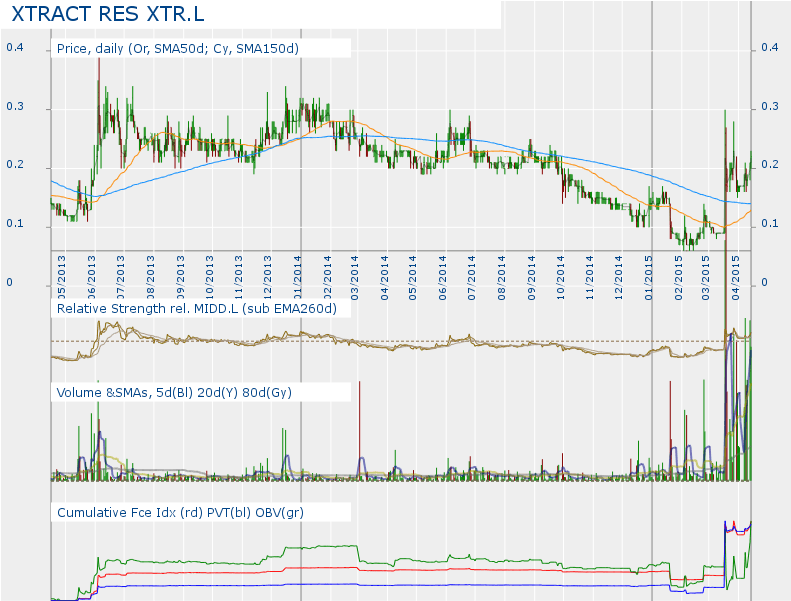Click the 01/2015 date axis label

pyautogui.click(x=648, y=278)
